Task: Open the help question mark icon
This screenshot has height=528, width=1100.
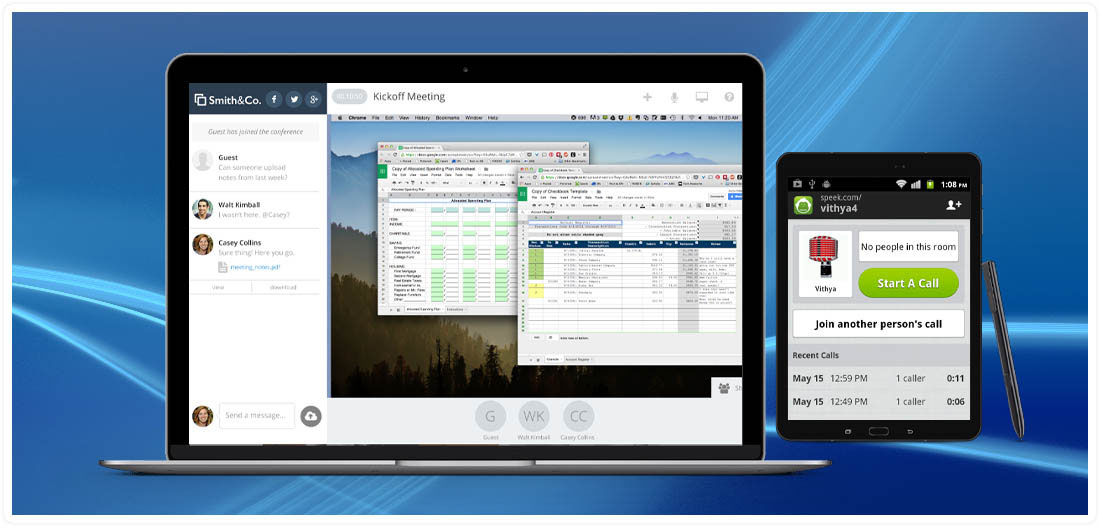Action: click(729, 97)
